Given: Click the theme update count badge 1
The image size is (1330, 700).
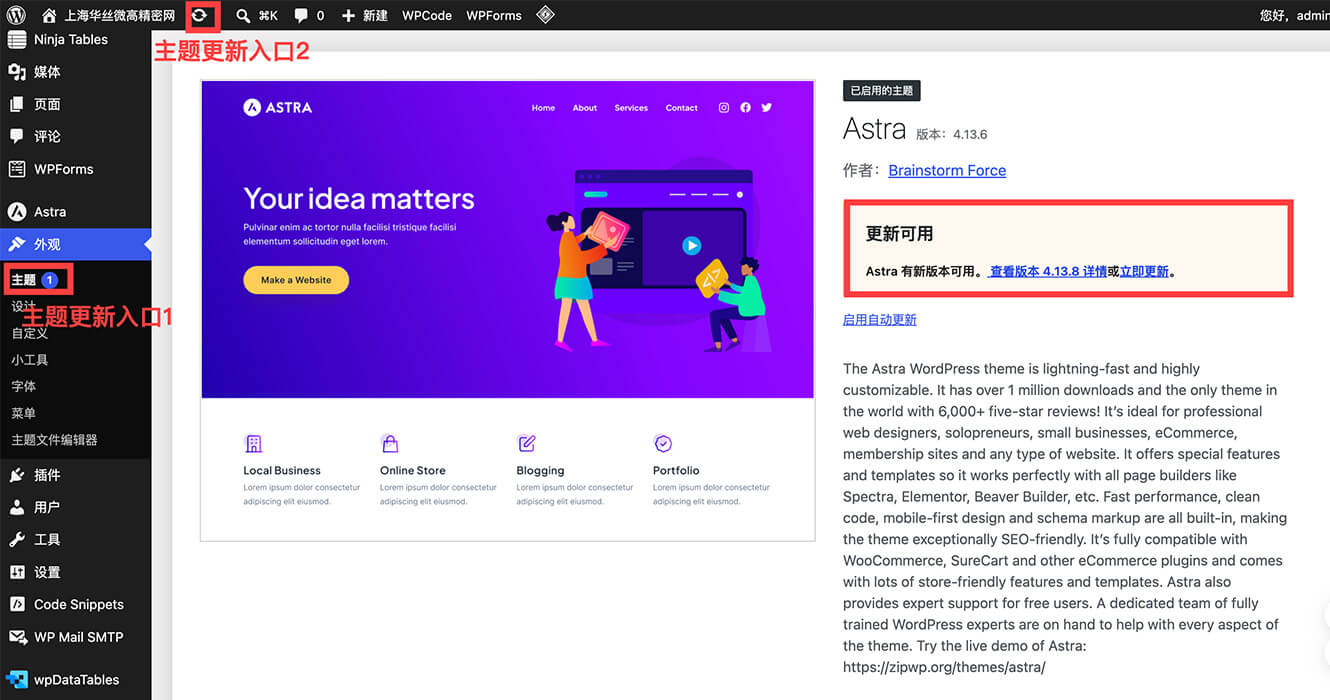Looking at the screenshot, I should point(50,280).
